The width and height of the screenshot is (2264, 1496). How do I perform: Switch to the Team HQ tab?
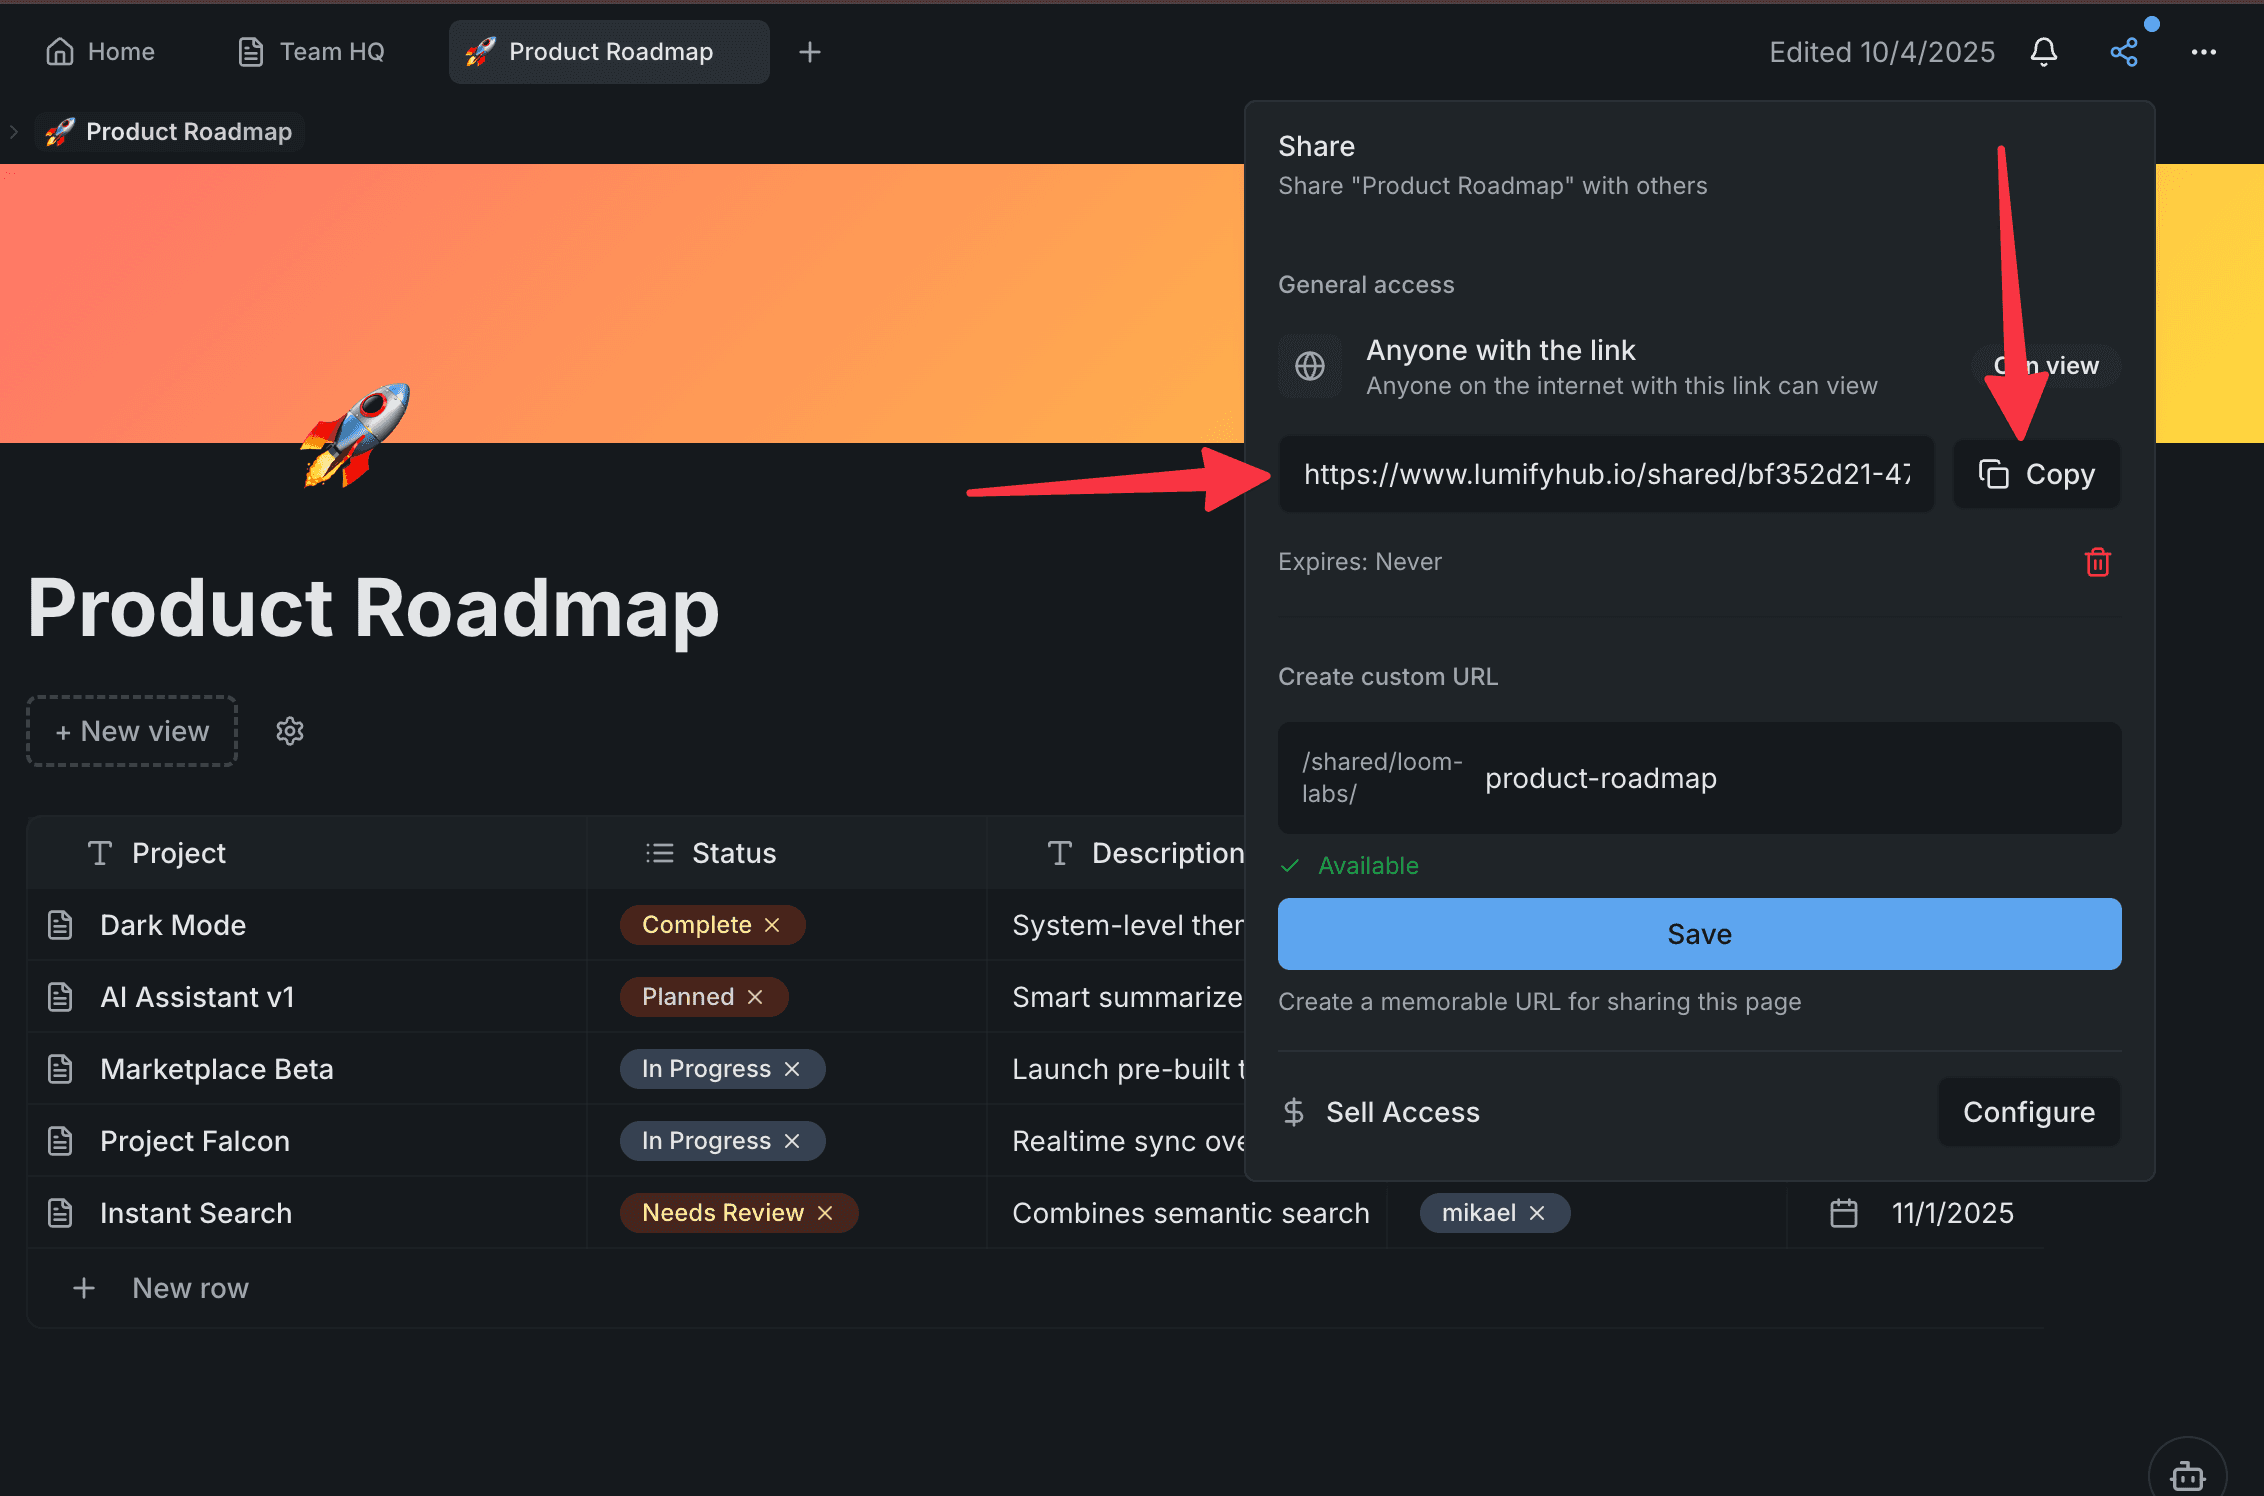click(x=311, y=51)
